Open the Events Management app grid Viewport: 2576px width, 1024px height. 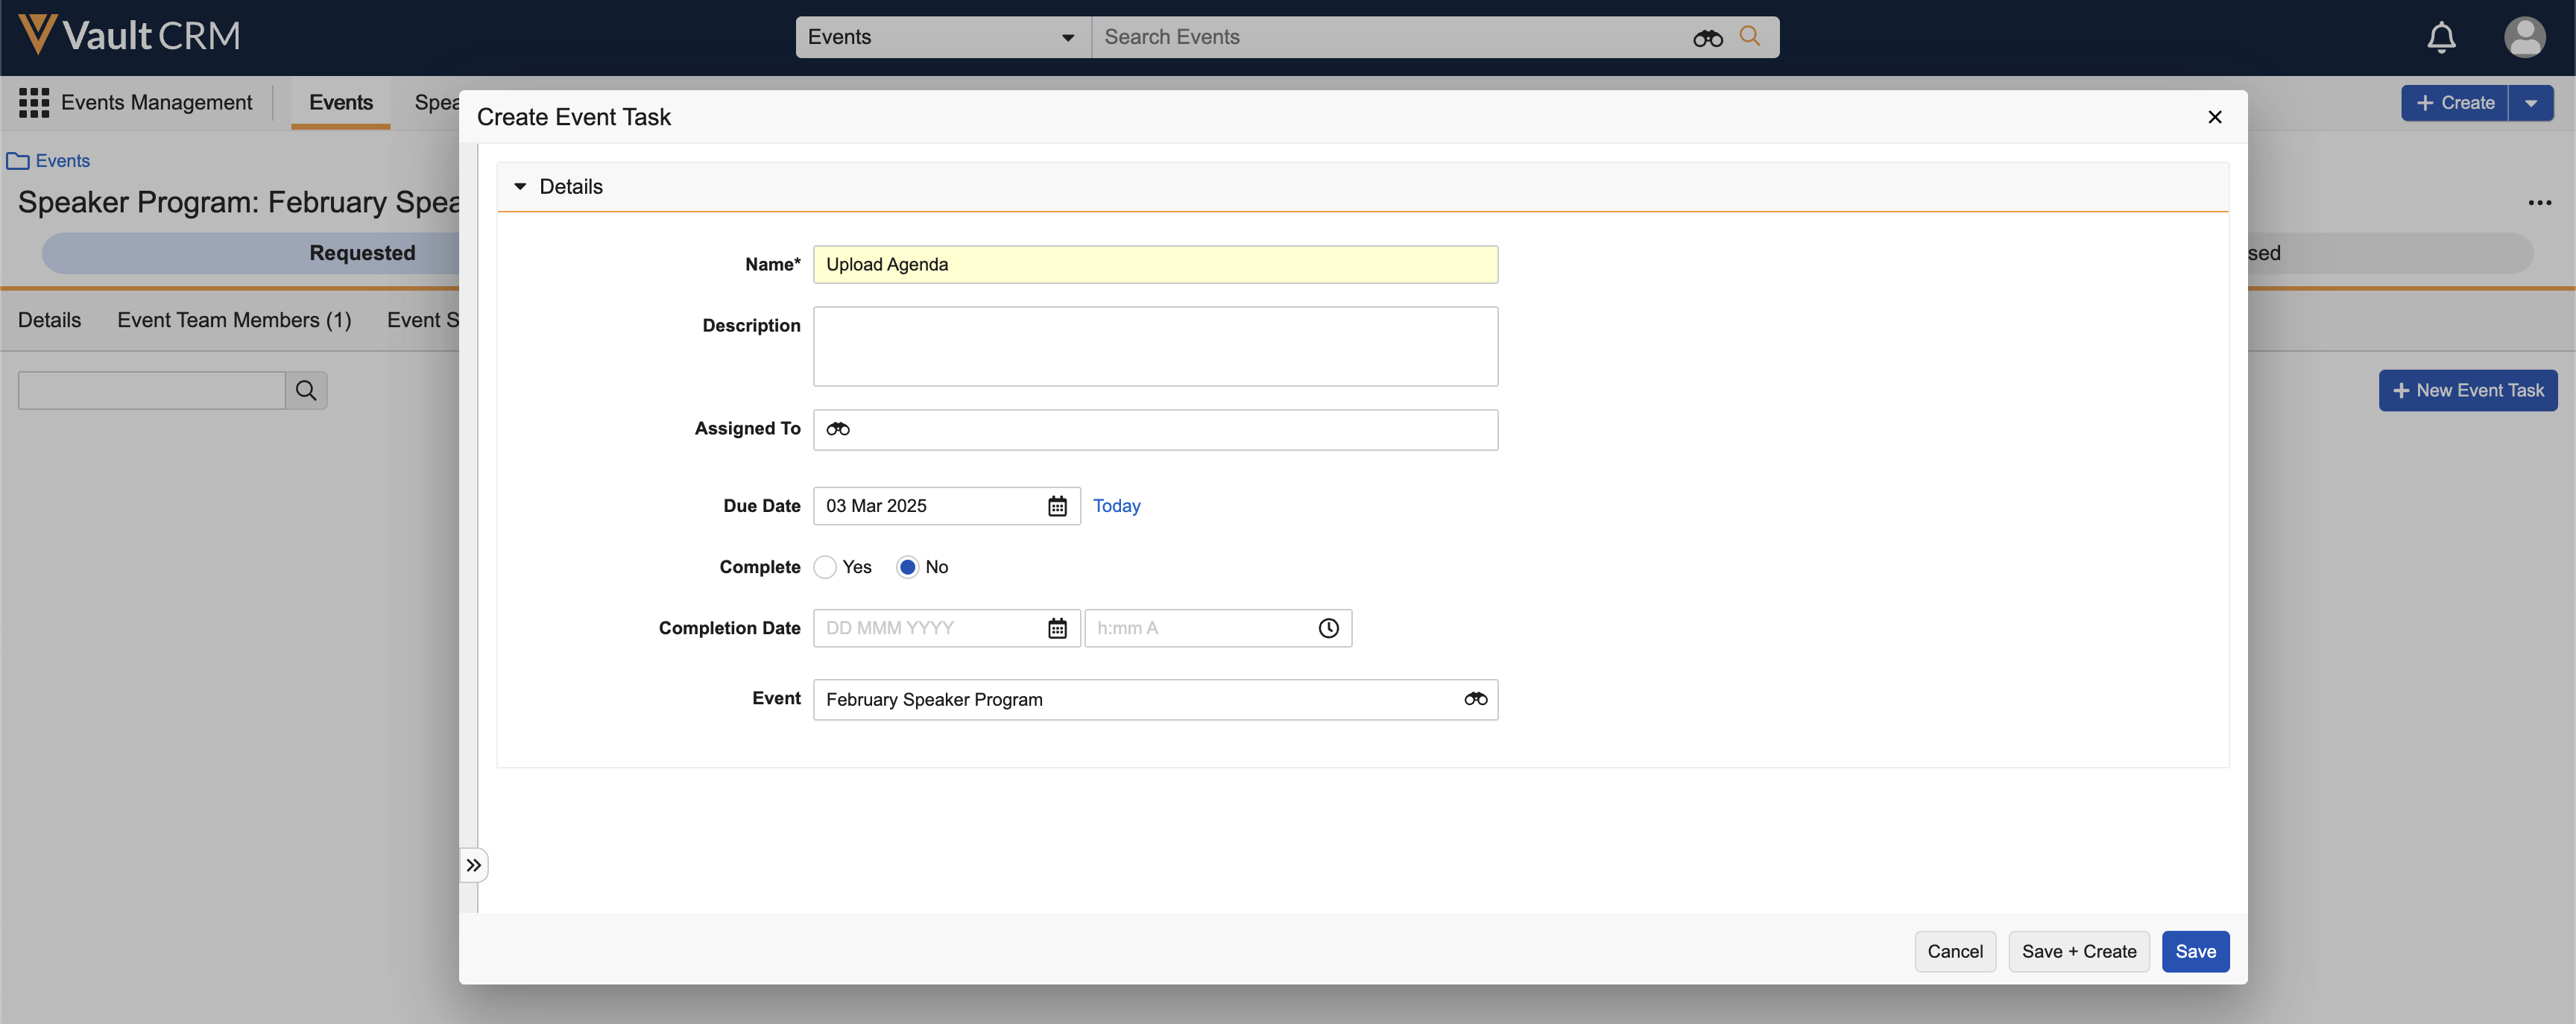[x=34, y=102]
